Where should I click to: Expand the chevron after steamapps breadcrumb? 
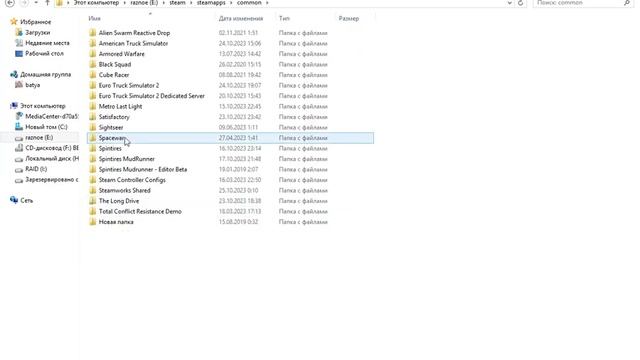(x=230, y=3)
